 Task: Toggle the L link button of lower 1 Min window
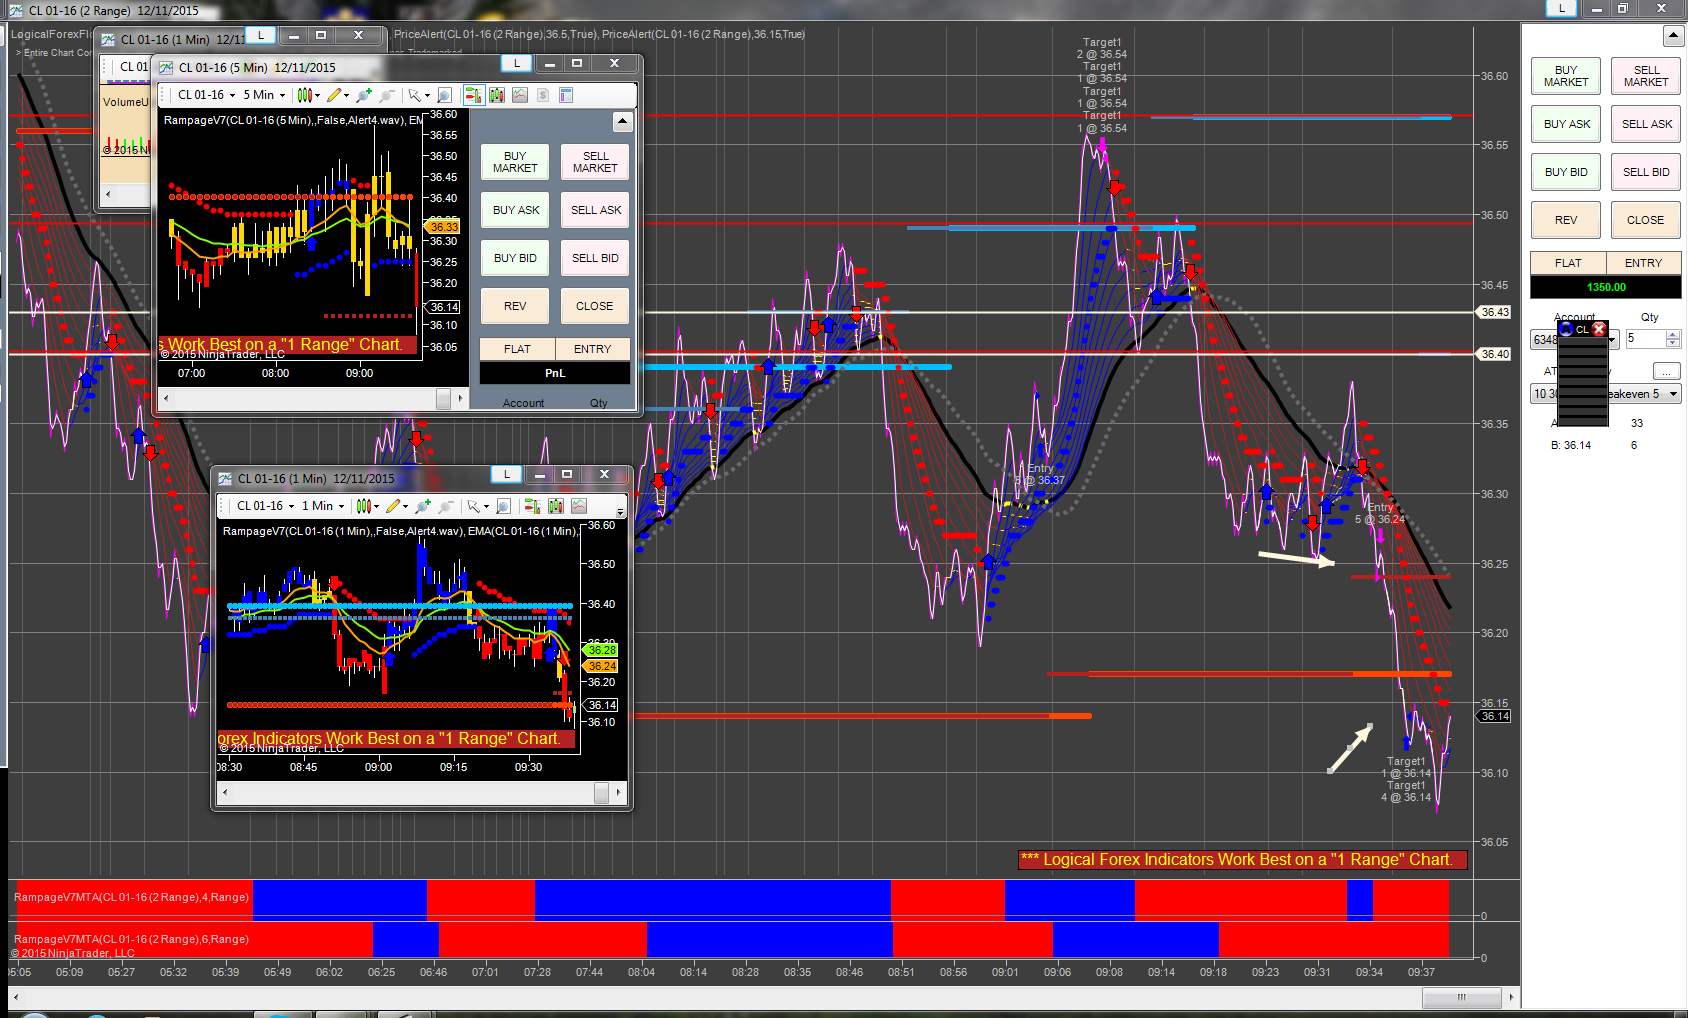coord(507,474)
